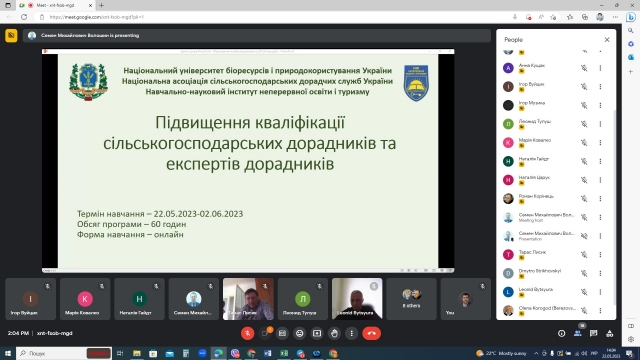Screen dimensions: 640x360
Task: Toggle the microphone mute button
Action: [x=247, y=333]
